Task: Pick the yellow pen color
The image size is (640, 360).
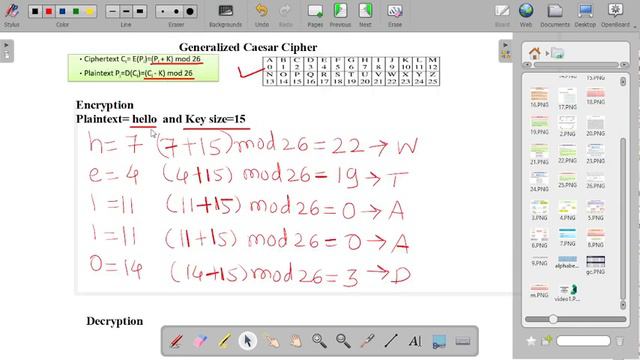Action: click(90, 11)
